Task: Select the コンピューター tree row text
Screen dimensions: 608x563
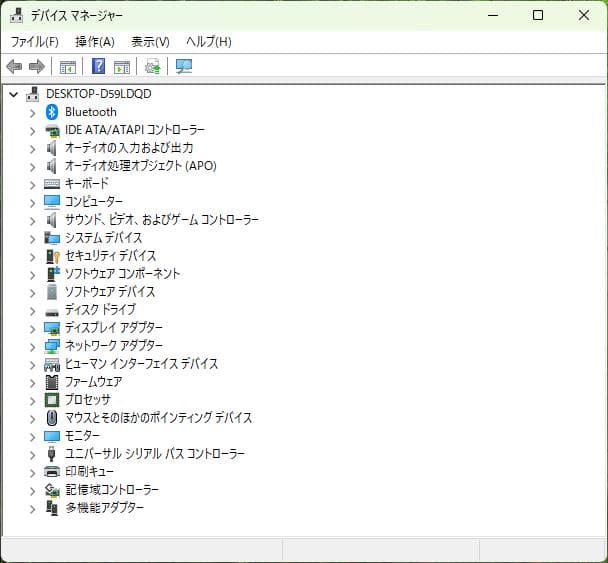Action: pyautogui.click(x=93, y=201)
